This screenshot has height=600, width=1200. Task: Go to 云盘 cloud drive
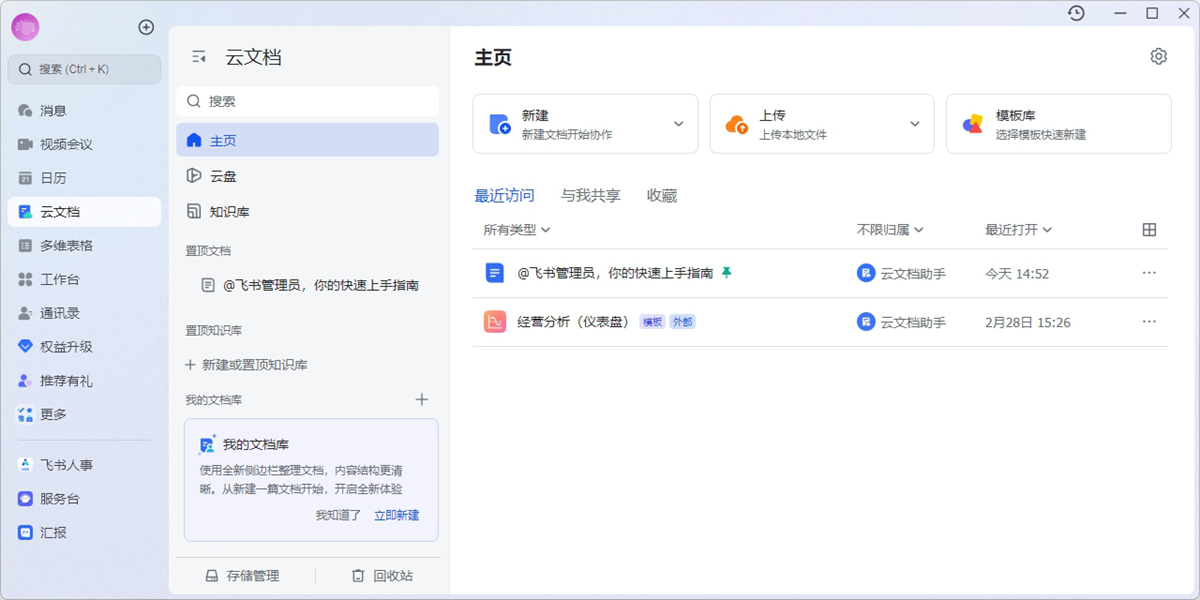(x=307, y=176)
